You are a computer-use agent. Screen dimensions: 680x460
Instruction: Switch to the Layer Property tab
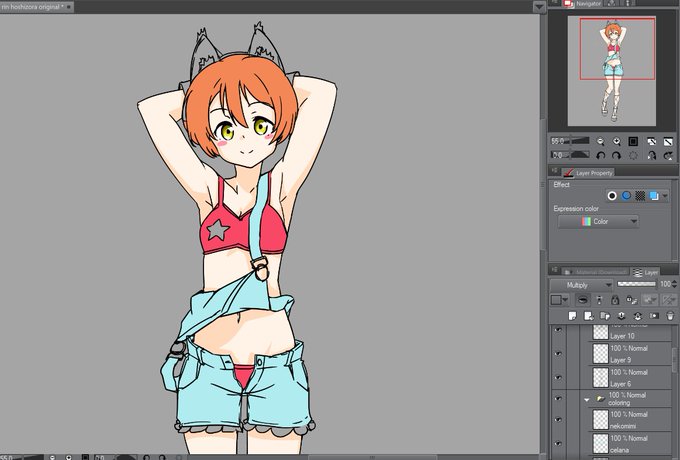tap(588, 173)
